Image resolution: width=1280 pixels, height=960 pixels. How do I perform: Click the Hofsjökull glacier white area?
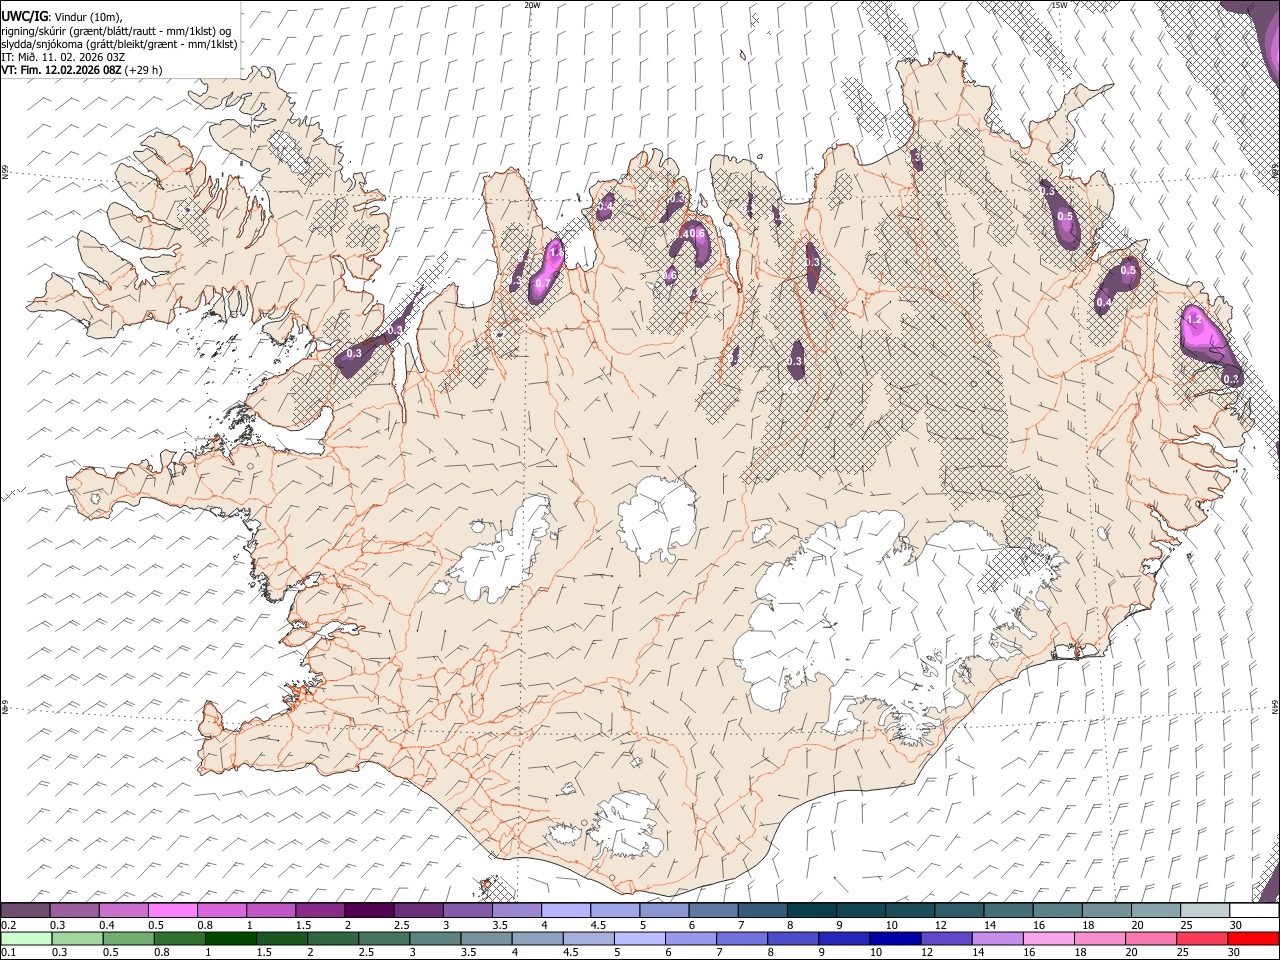[657, 518]
